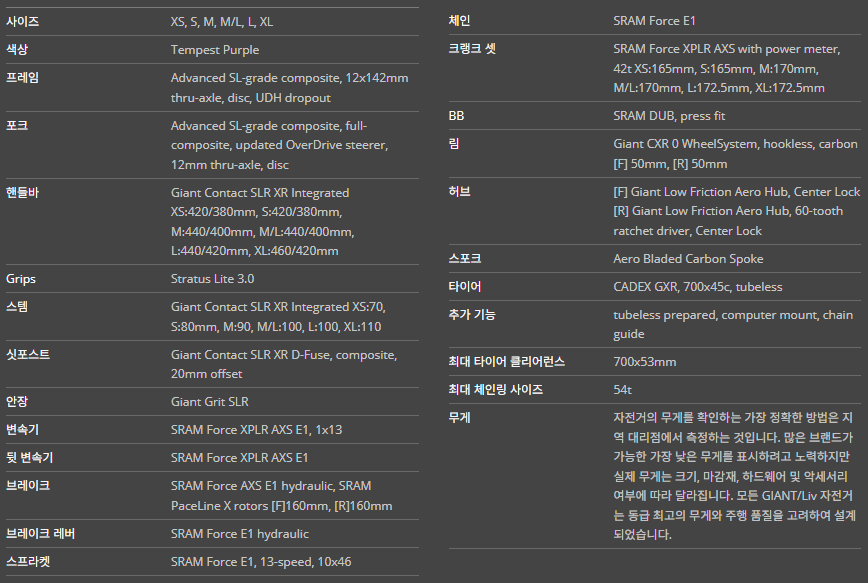Viewport: 868px width, 583px height.
Task: Click the '700x53mm' tire clearance value
Action: click(644, 362)
